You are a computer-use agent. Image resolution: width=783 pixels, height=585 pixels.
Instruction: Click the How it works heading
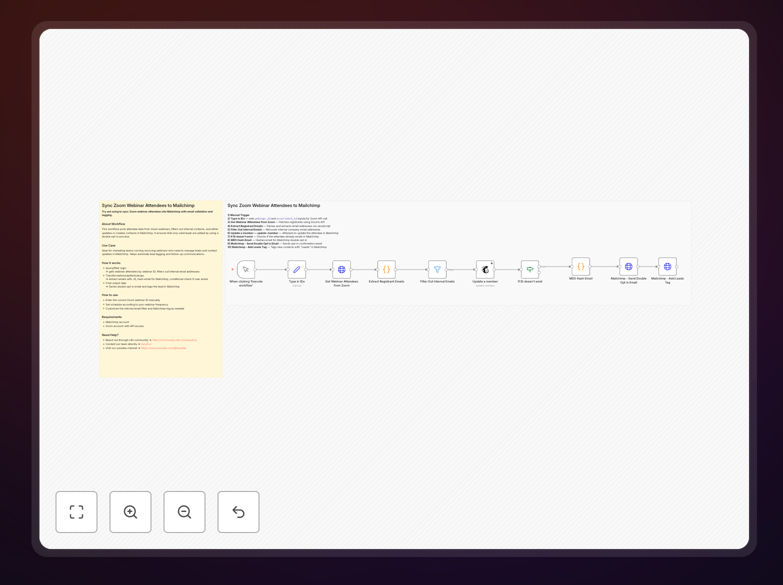(111, 263)
